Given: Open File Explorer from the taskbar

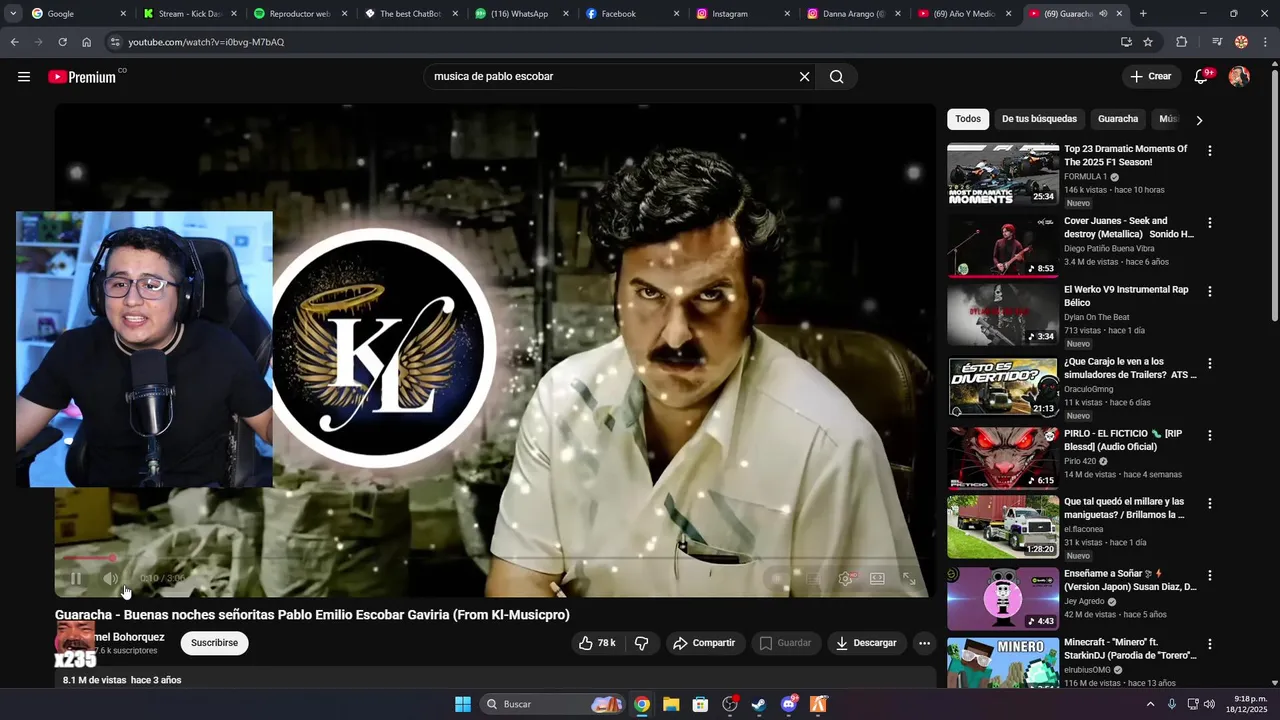Looking at the screenshot, I should point(671,704).
